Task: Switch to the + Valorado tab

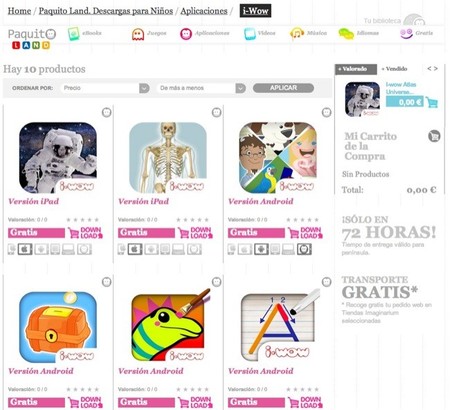Action: click(x=356, y=69)
